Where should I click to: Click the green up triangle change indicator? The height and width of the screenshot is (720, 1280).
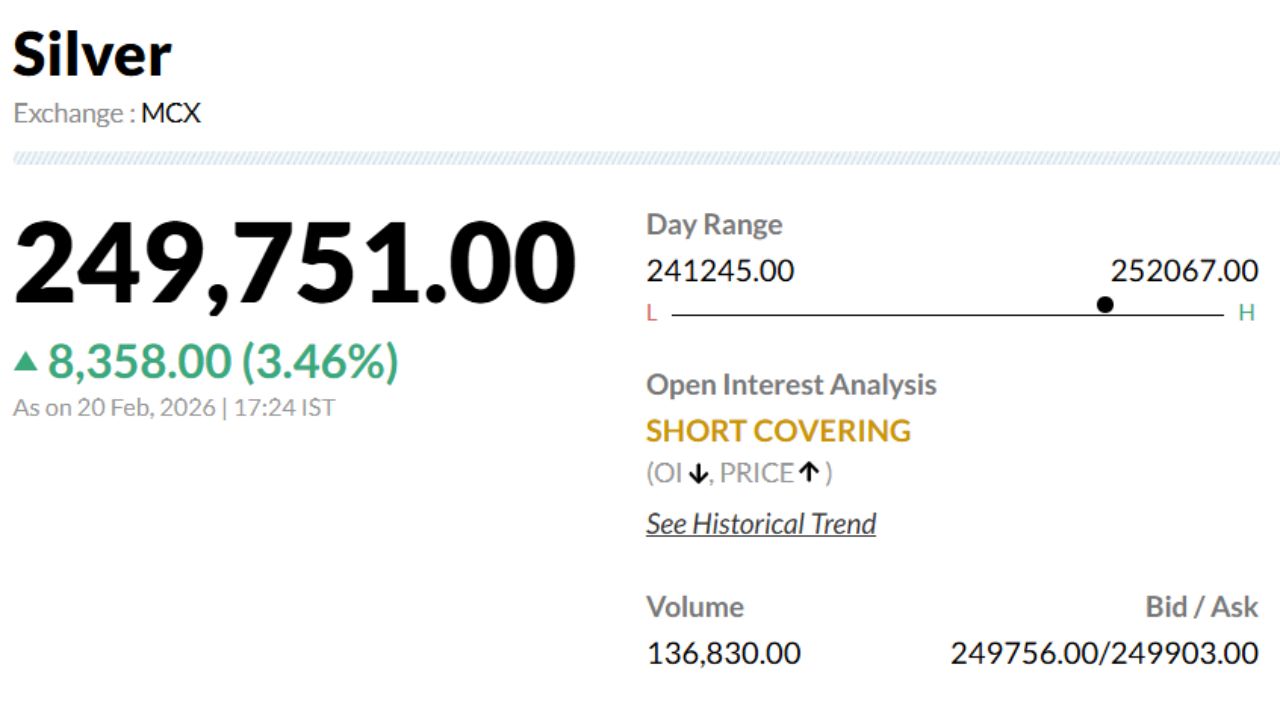(25, 362)
